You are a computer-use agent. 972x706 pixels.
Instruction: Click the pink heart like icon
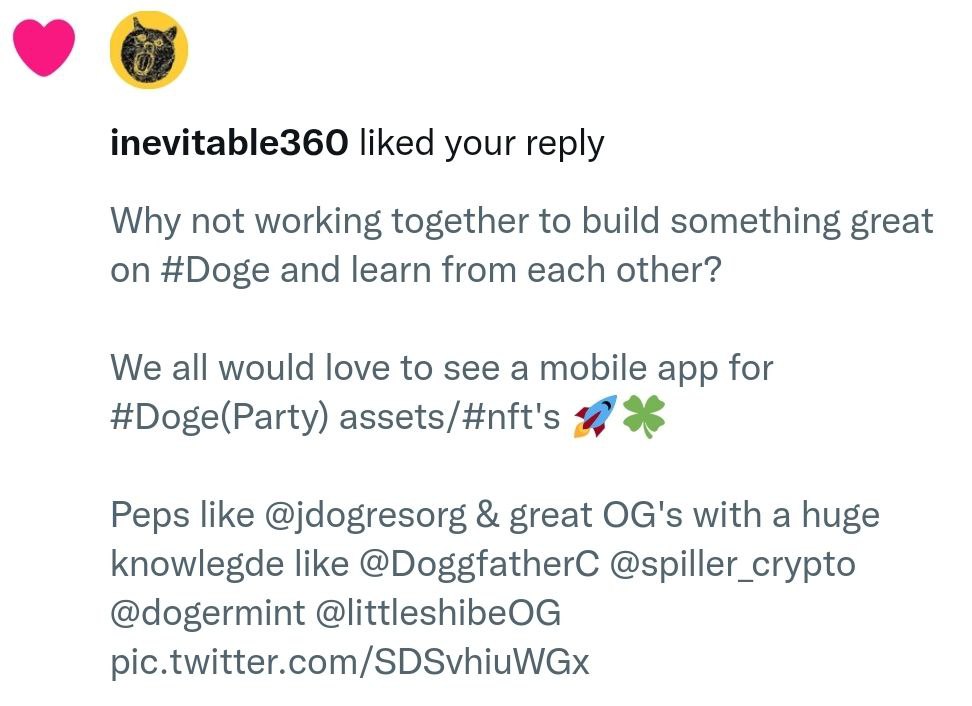44,47
